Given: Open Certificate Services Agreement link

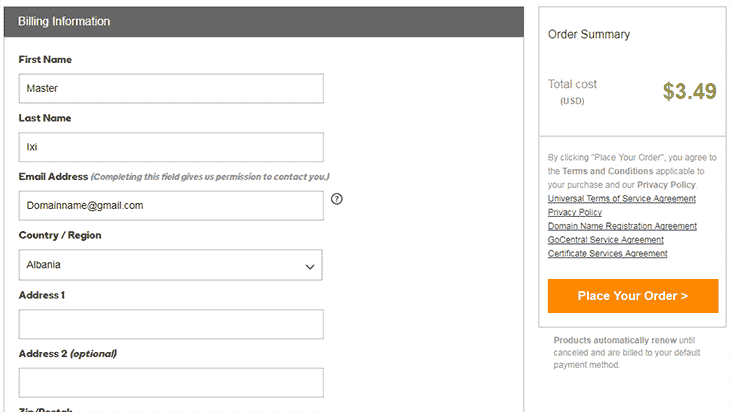Looking at the screenshot, I should (x=607, y=253).
